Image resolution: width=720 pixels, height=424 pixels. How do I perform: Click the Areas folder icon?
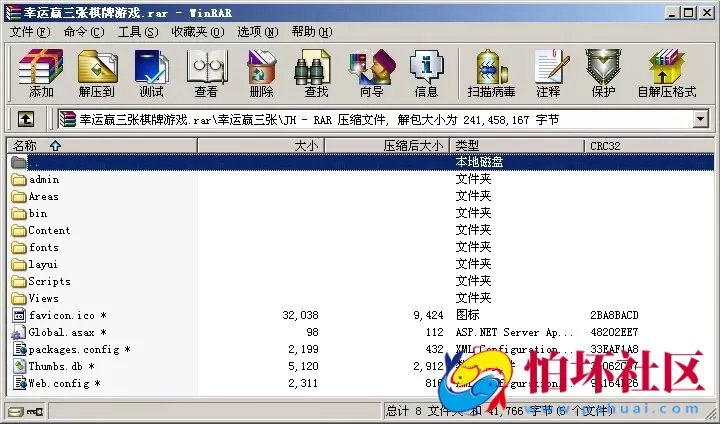point(19,196)
